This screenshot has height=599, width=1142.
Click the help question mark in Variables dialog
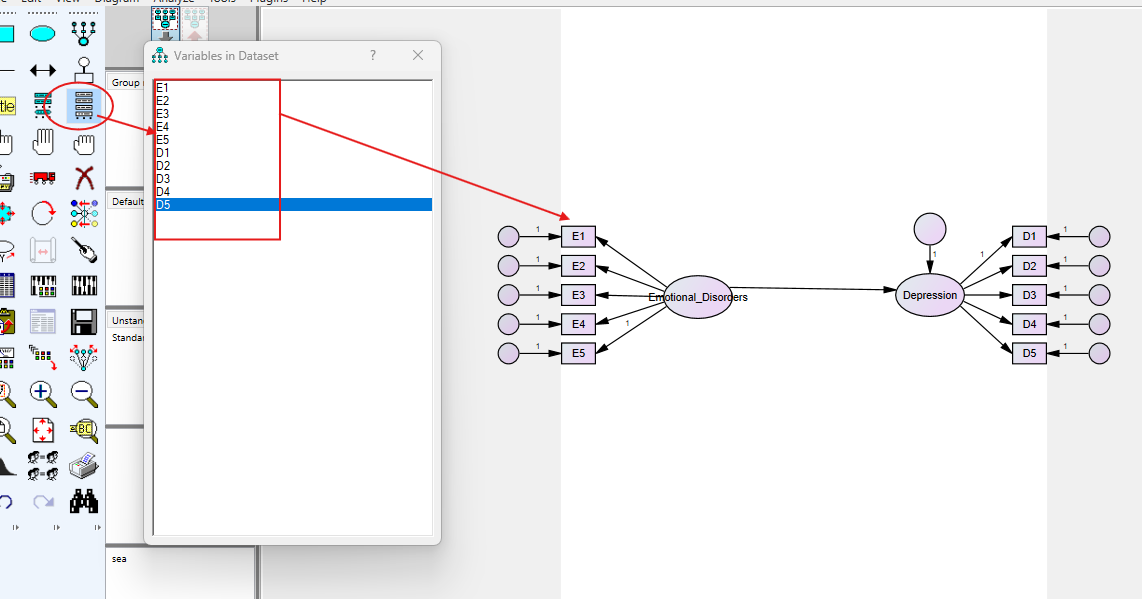[373, 56]
